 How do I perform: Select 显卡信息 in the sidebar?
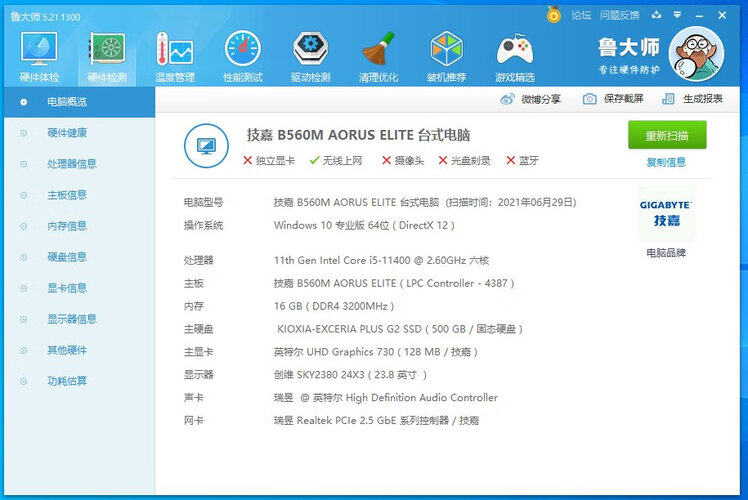(79, 288)
